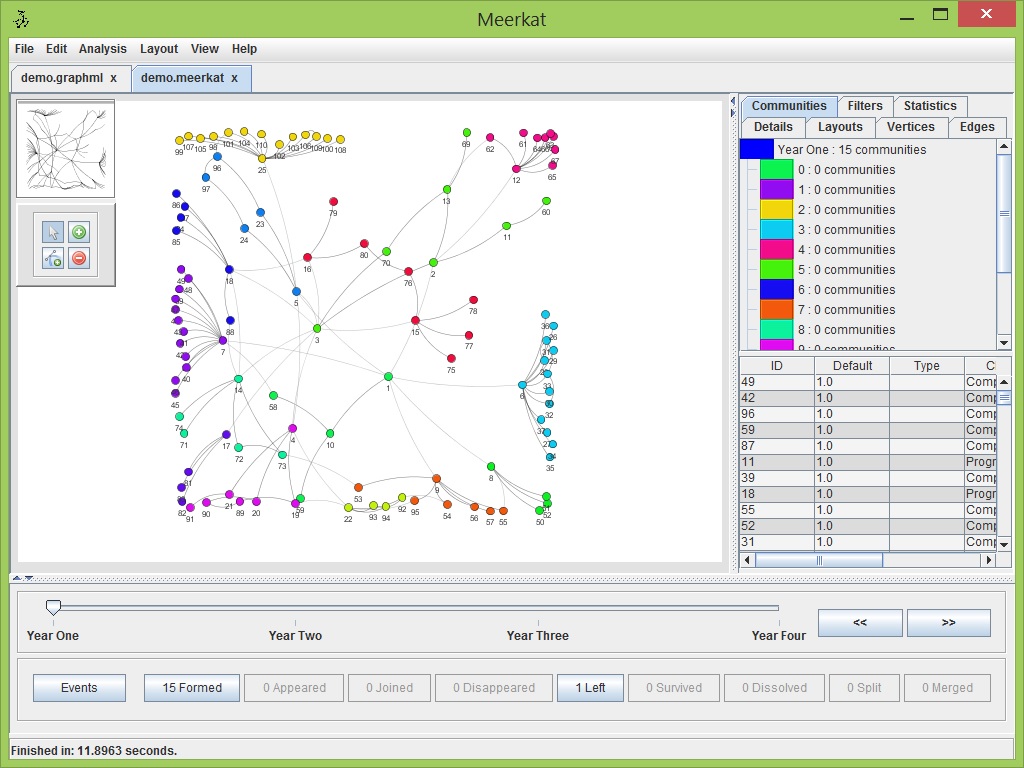Close the demo.meerkat tab
The height and width of the screenshot is (768, 1024).
(234, 78)
